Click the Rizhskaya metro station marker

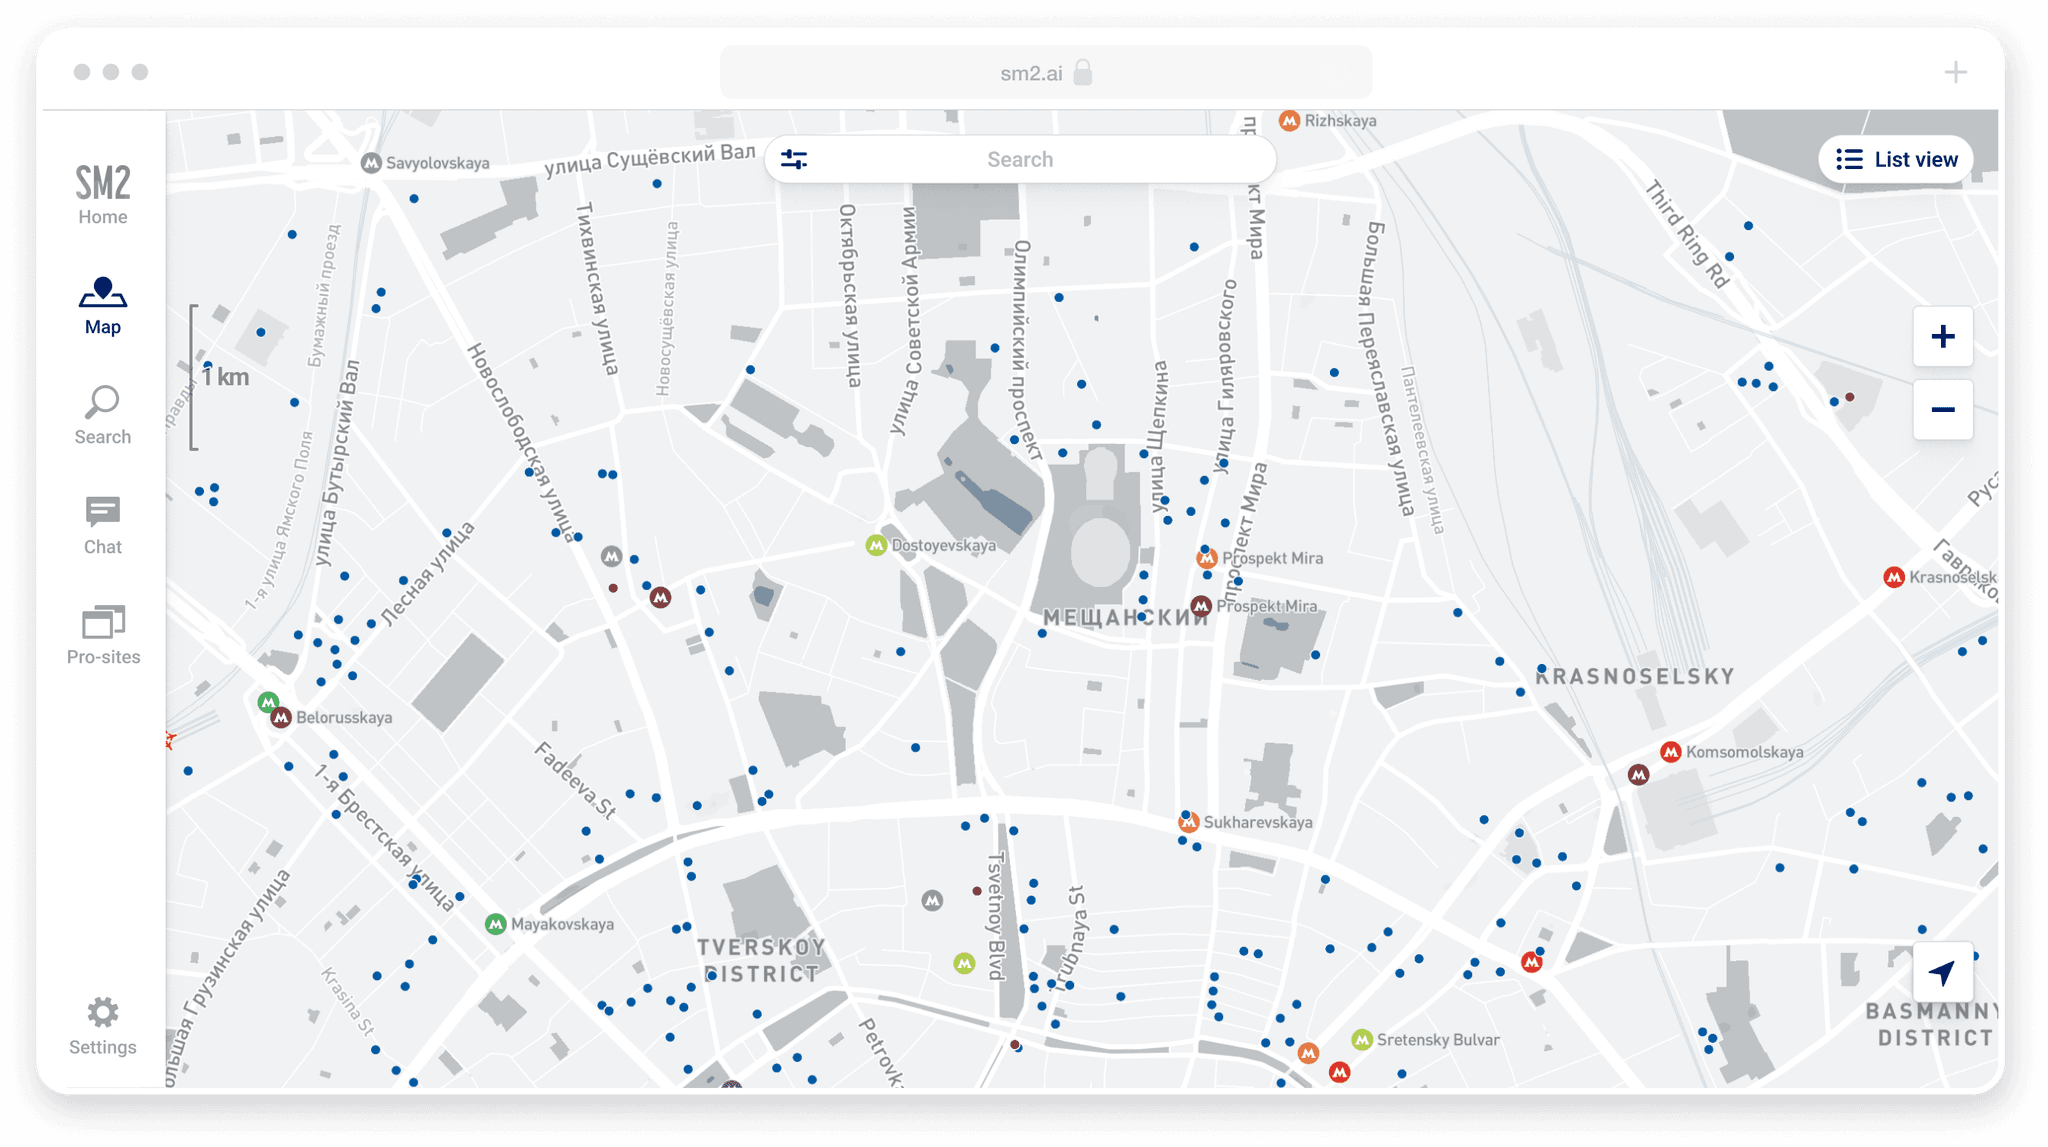(x=1289, y=121)
